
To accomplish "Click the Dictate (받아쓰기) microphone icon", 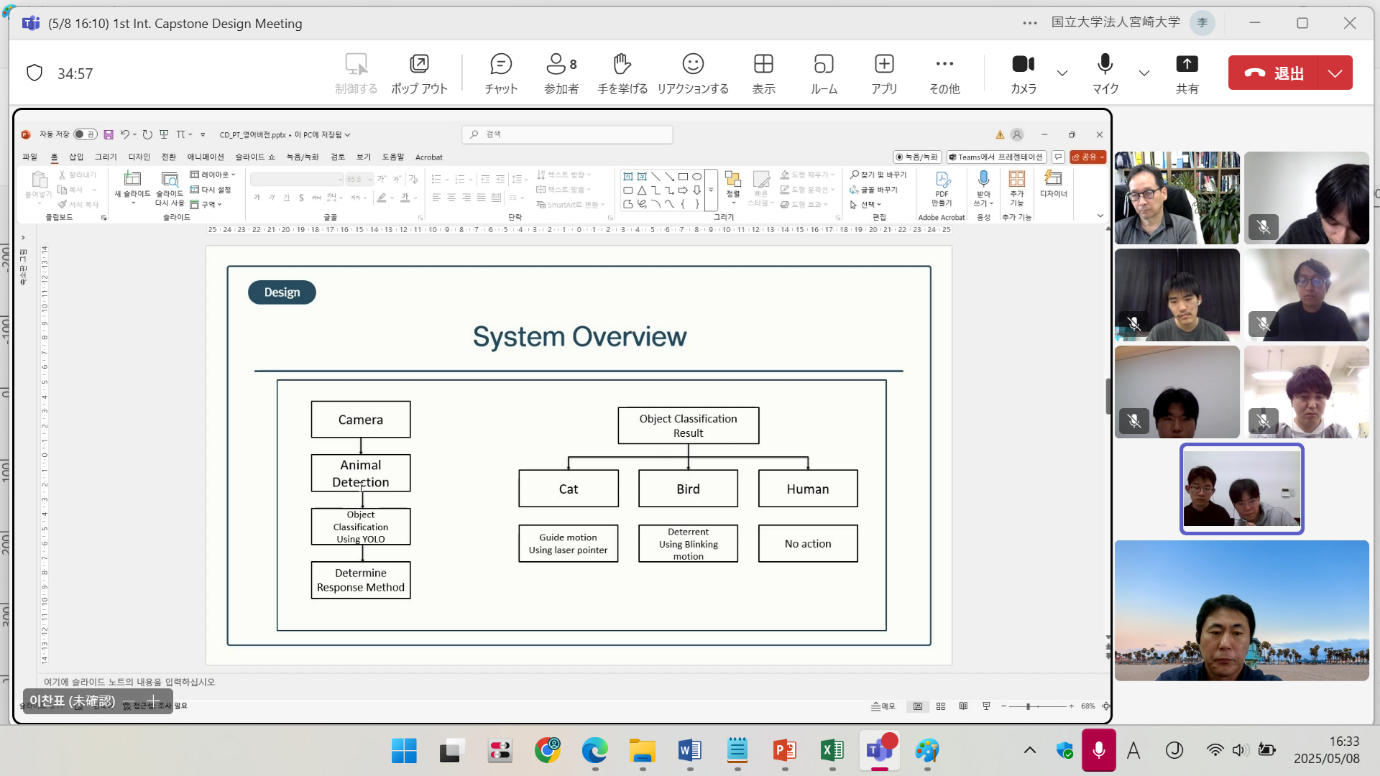I will [x=983, y=178].
